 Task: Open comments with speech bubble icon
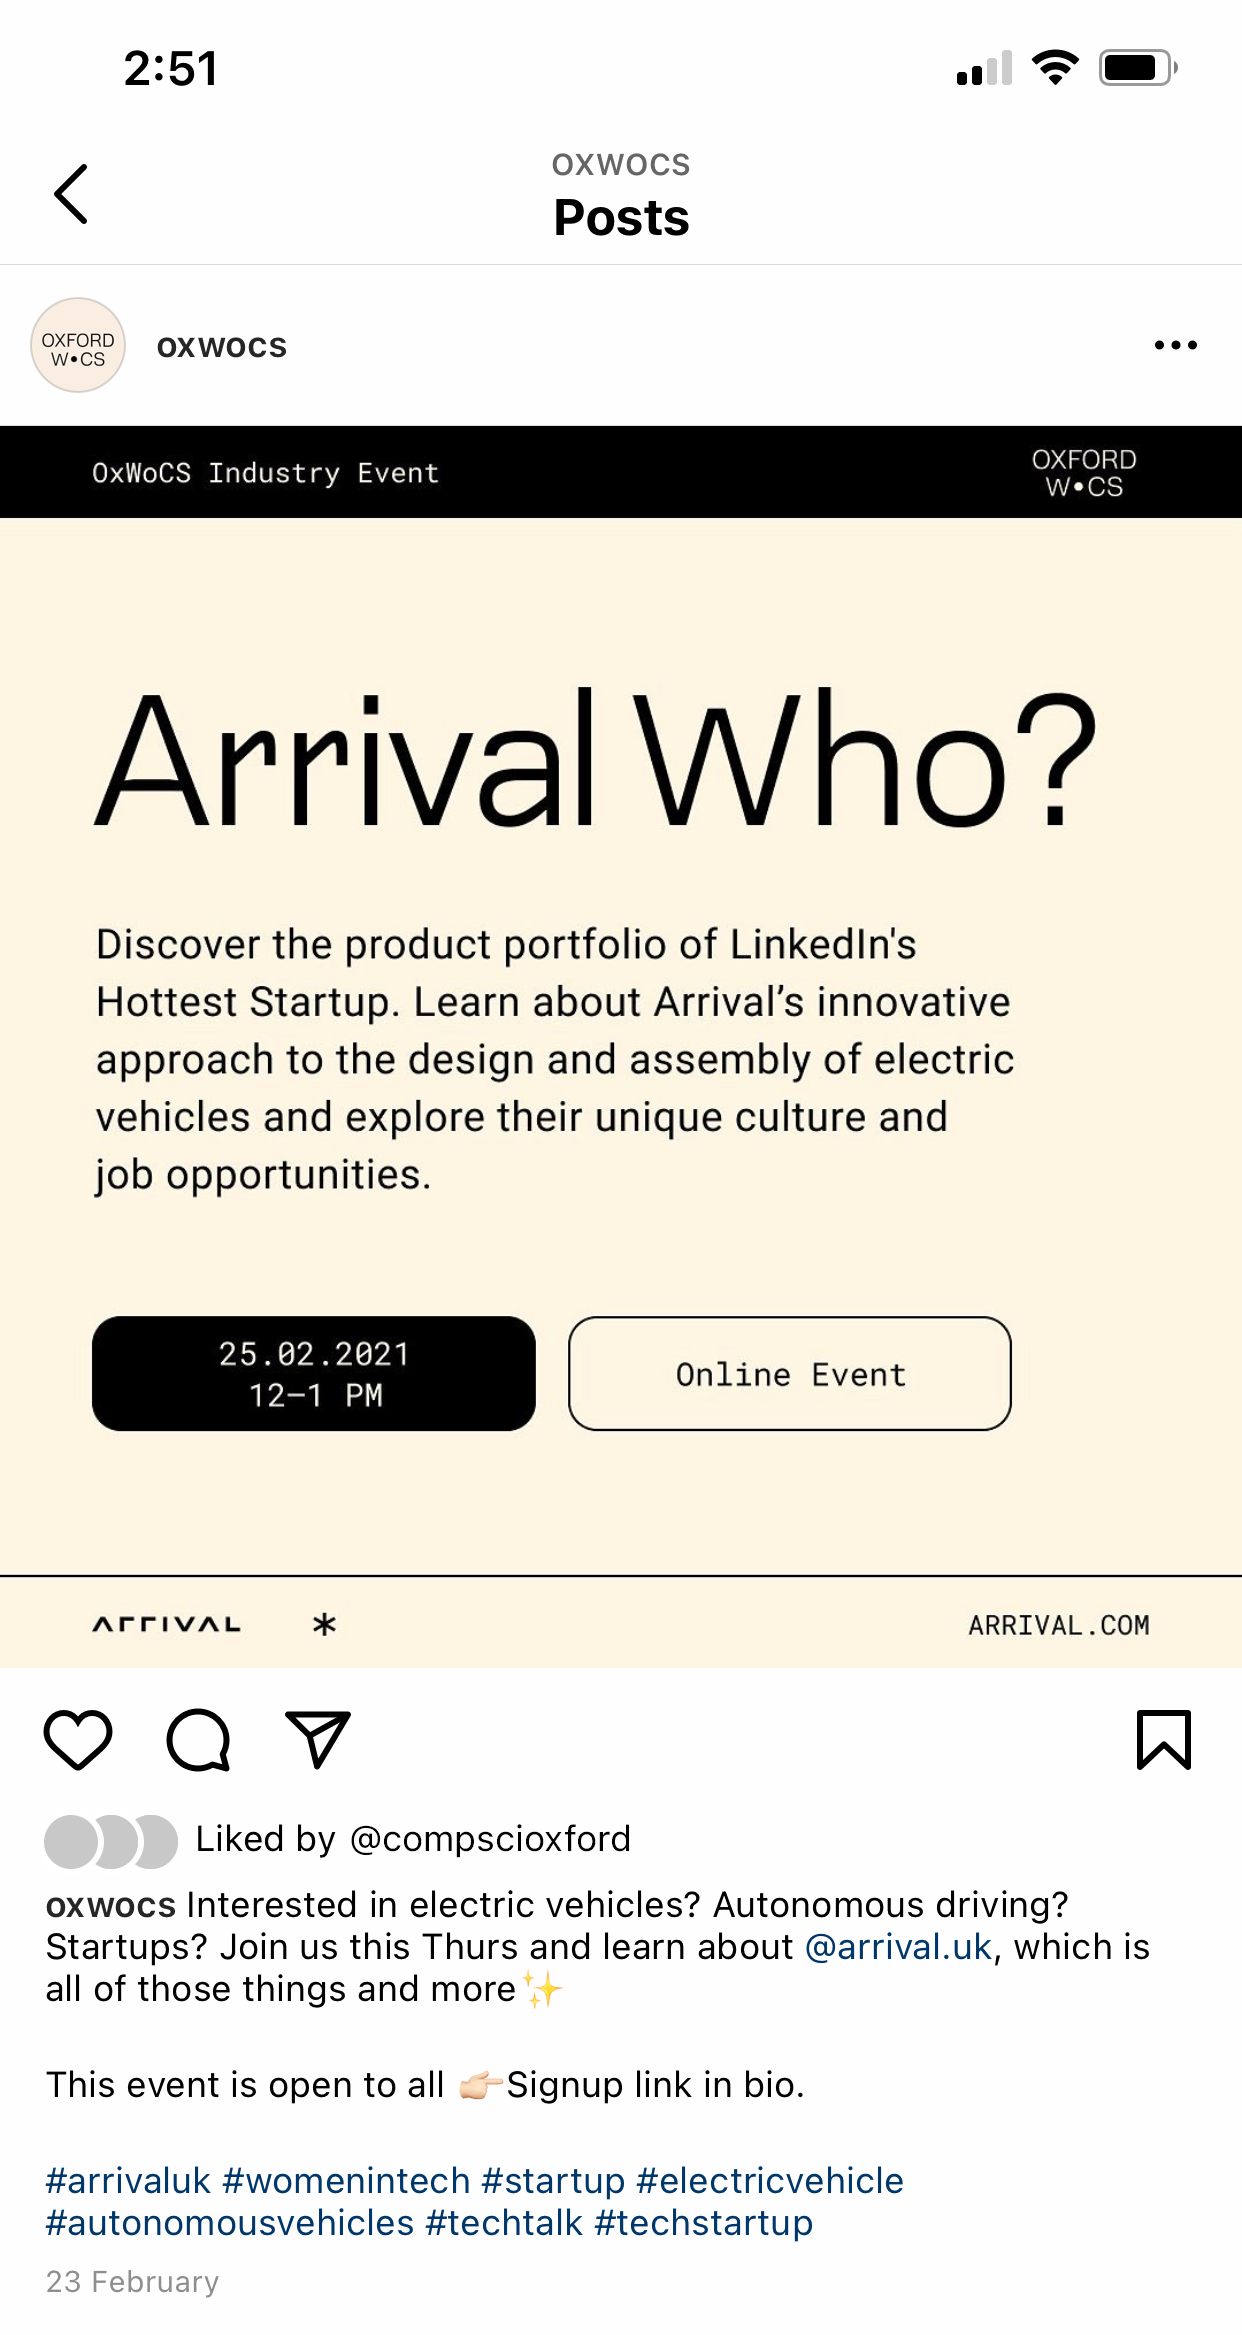pyautogui.click(x=198, y=1740)
